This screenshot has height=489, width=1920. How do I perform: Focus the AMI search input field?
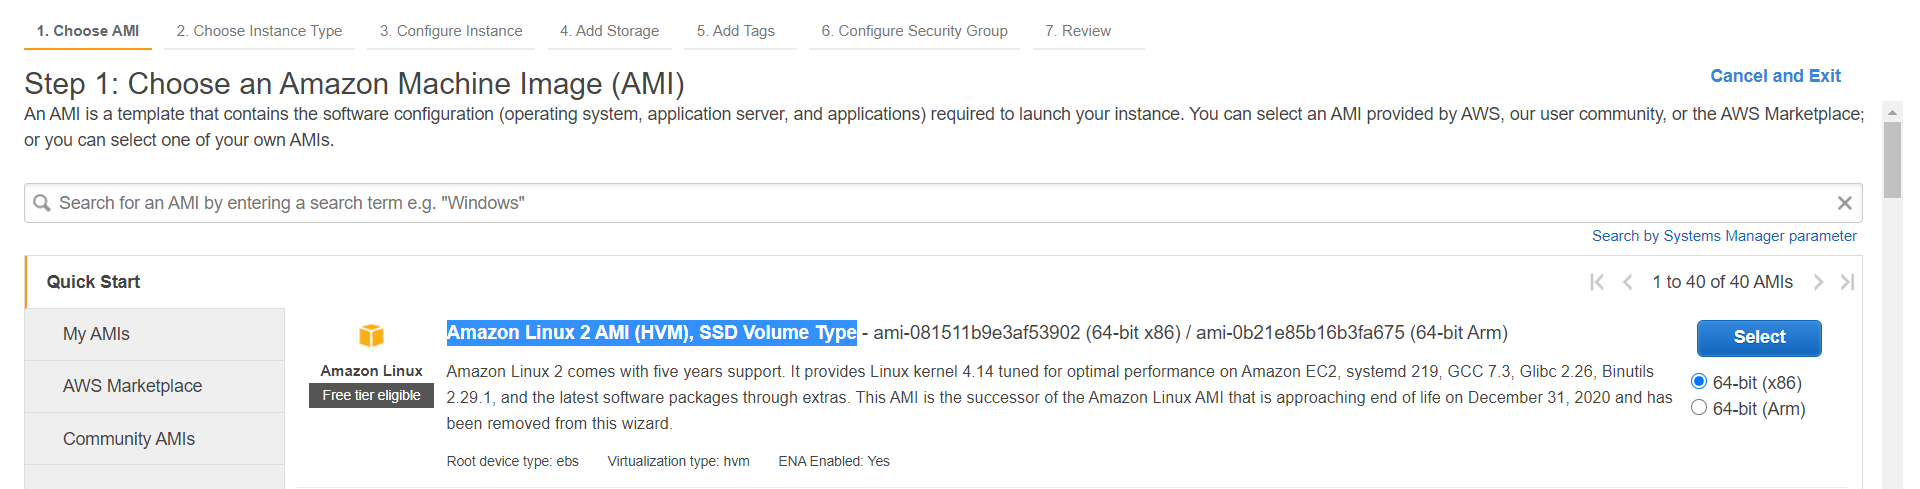943,203
